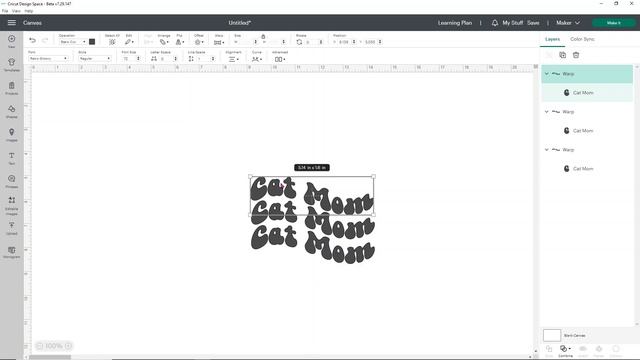640x360 pixels.
Task: Collapse the third Warp layer group
Action: [547, 150]
